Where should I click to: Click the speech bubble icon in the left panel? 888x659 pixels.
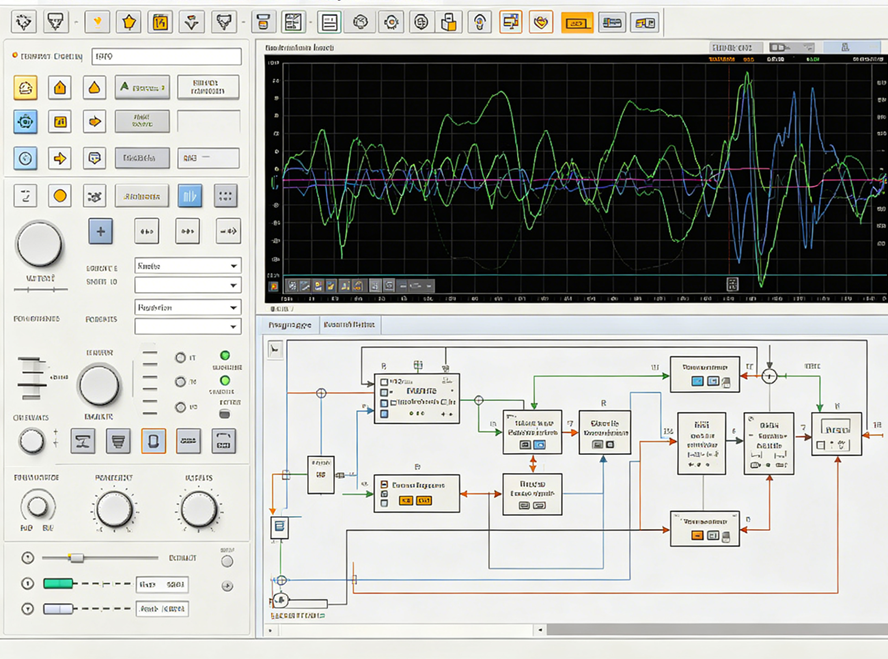(95, 158)
